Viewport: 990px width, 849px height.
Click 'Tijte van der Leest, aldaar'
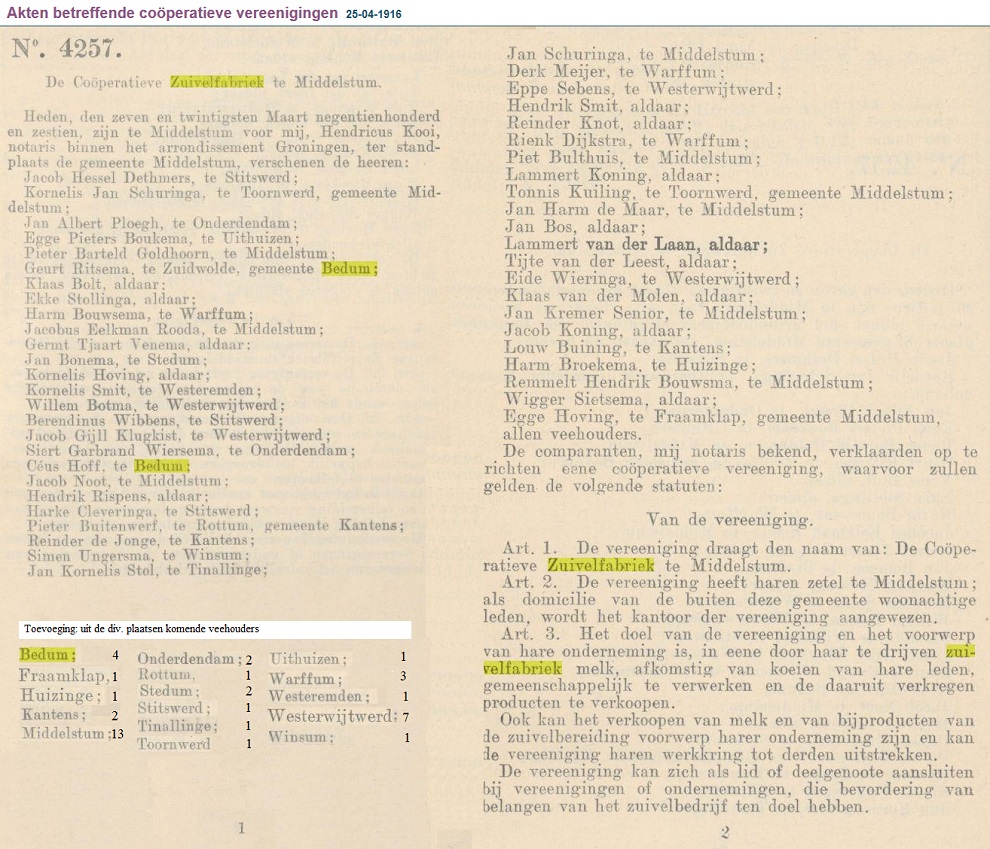click(x=621, y=261)
